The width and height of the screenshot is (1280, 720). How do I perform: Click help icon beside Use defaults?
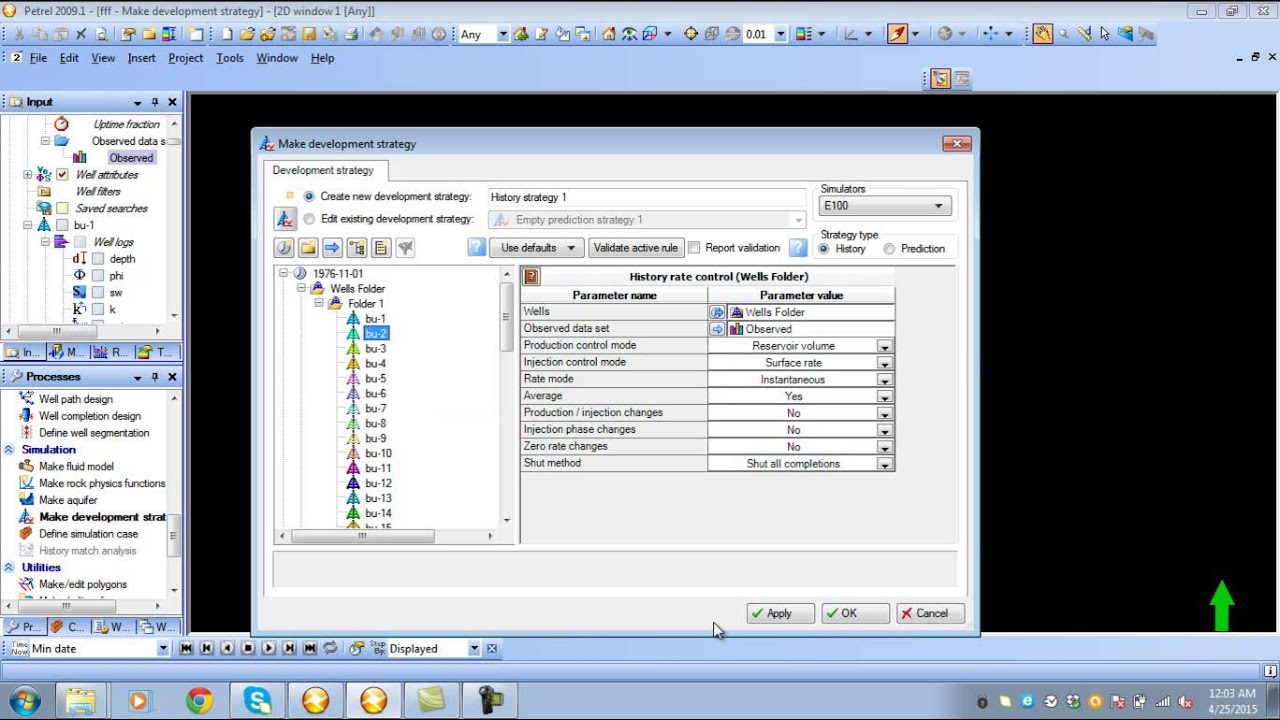coord(476,248)
